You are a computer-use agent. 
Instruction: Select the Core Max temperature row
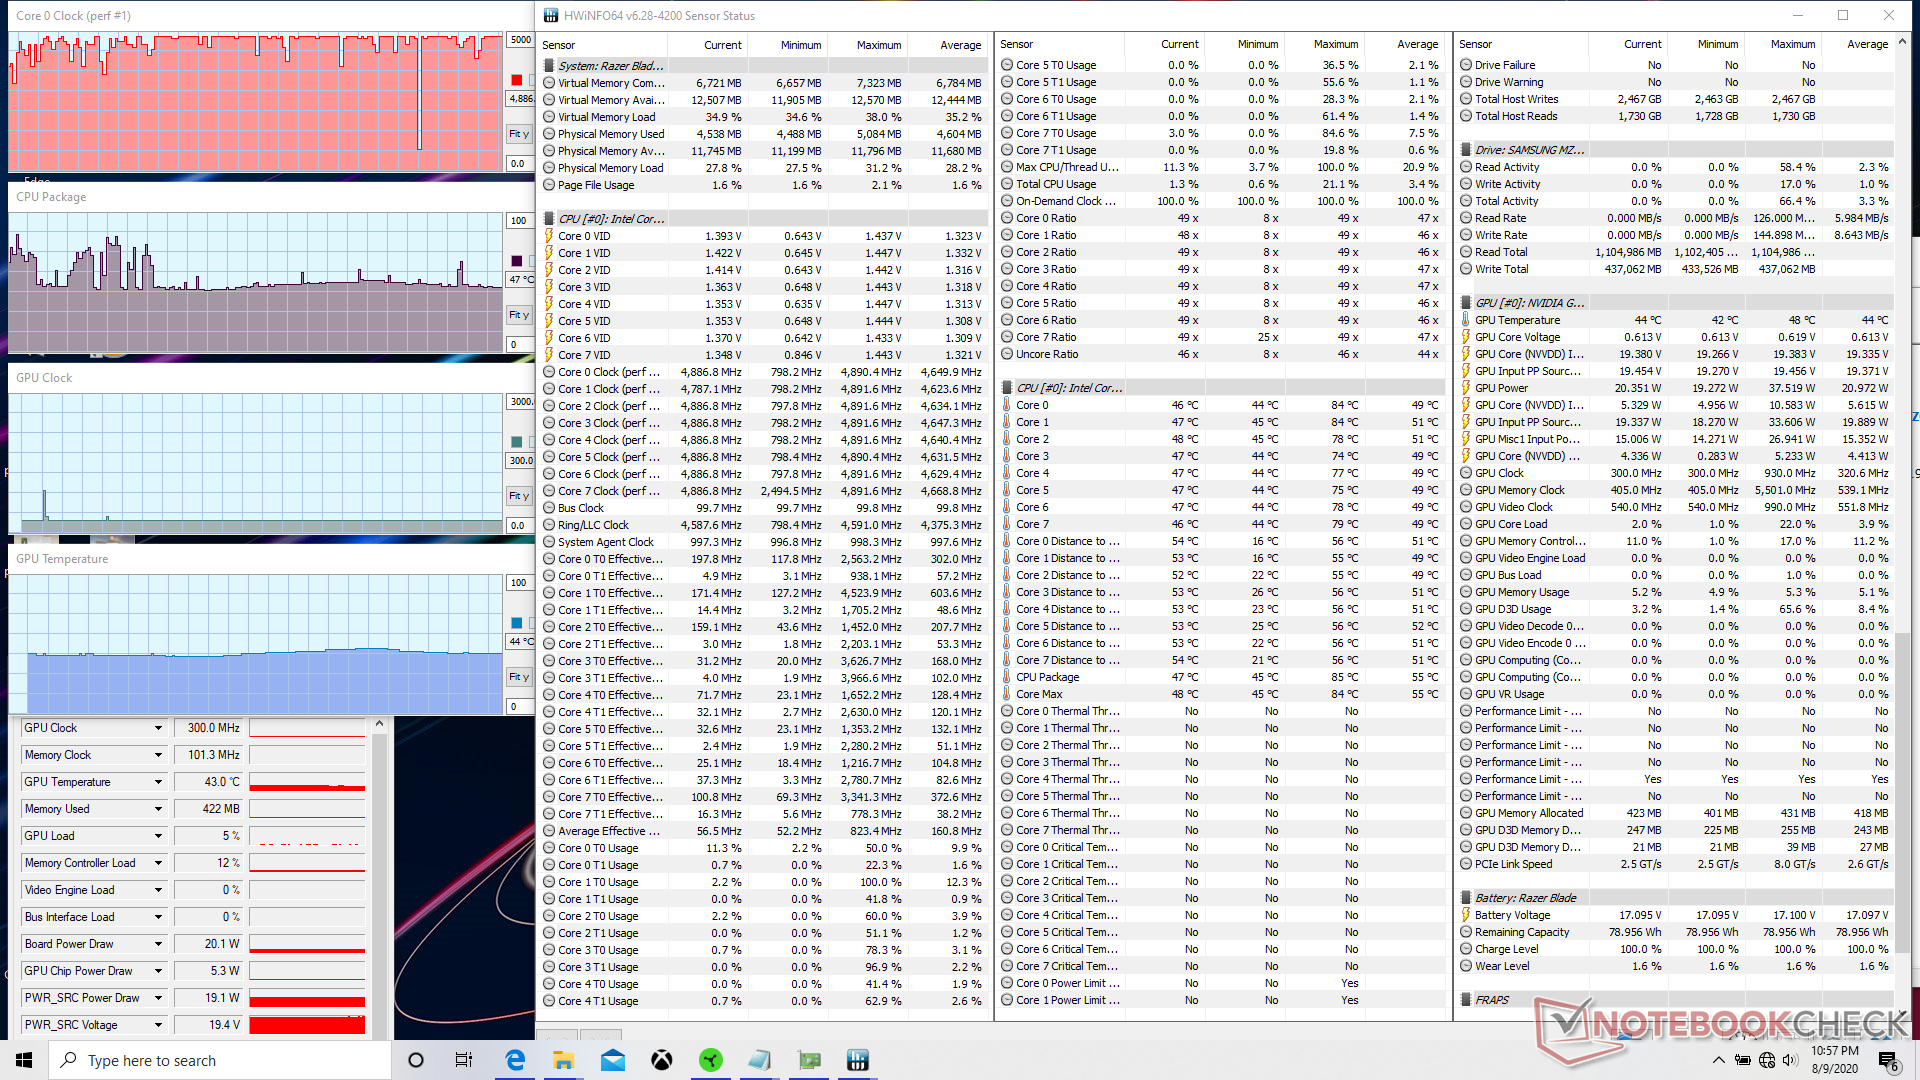click(1222, 694)
